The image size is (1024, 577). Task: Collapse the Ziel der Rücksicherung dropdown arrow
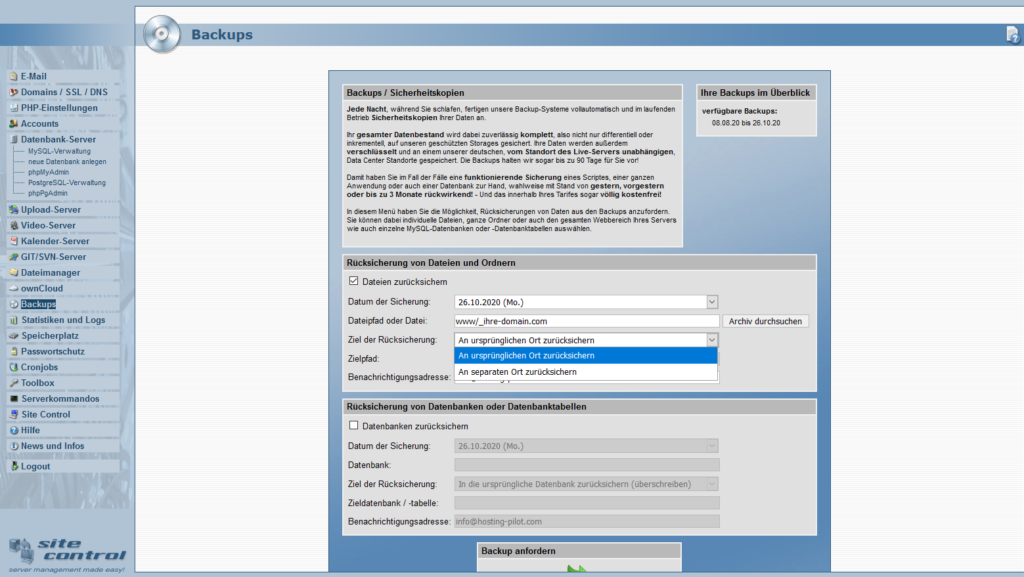712,340
